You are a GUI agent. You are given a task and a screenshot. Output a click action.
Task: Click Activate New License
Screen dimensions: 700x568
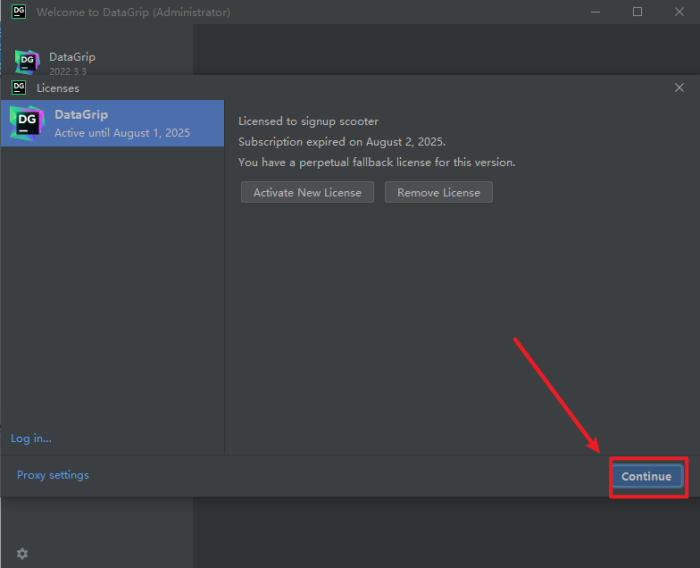[x=307, y=192]
